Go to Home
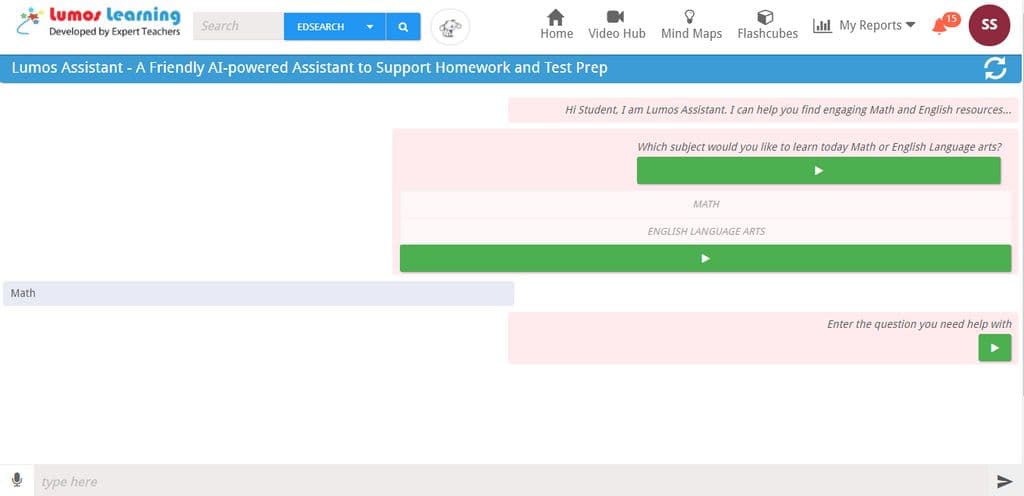Viewport: 1024px width, 496px height. coord(556,25)
